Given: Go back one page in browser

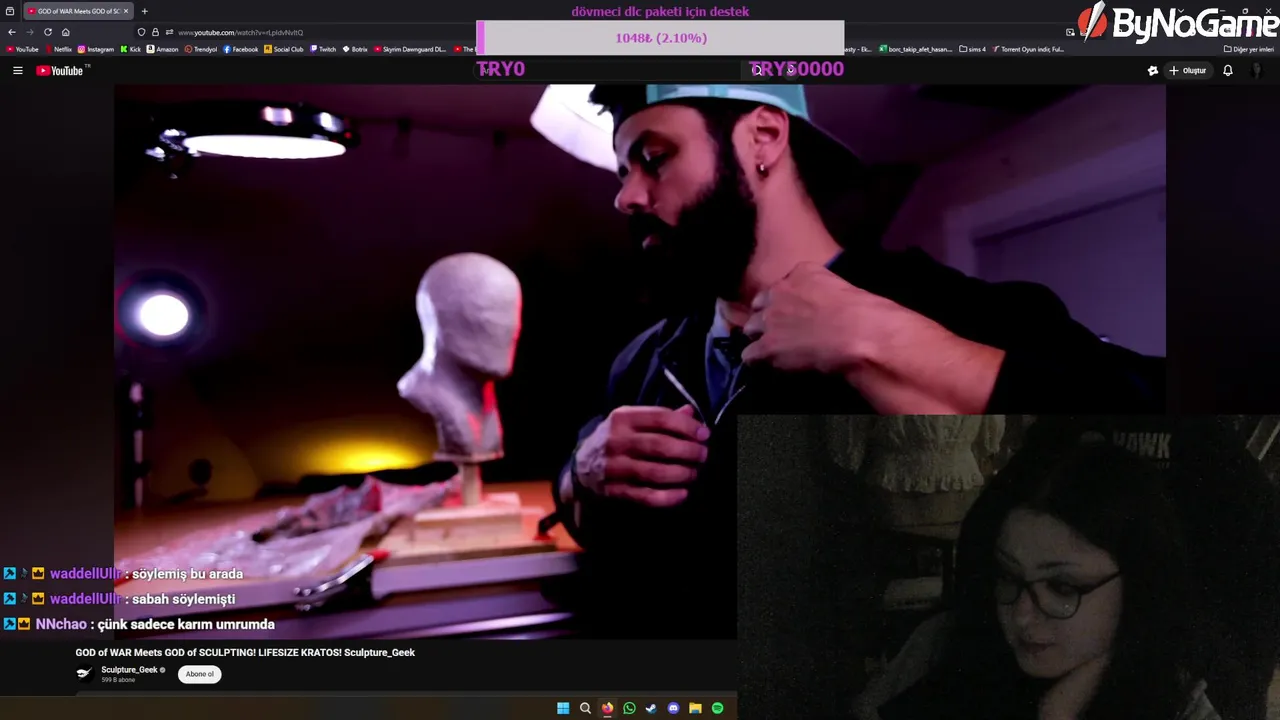Looking at the screenshot, I should (12, 32).
